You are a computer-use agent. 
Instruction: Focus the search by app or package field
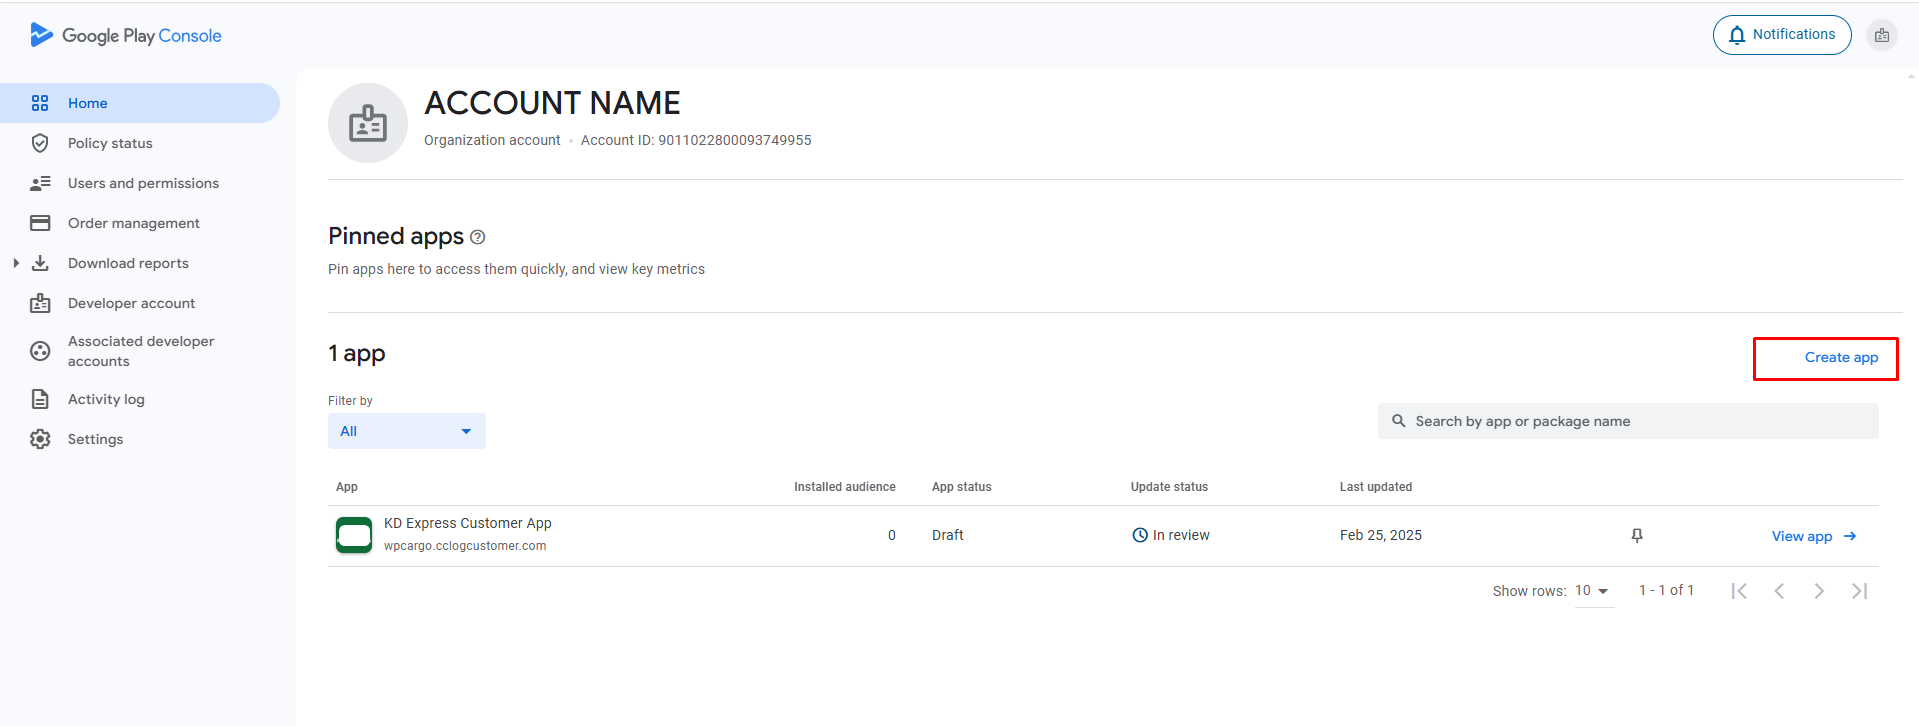1628,421
